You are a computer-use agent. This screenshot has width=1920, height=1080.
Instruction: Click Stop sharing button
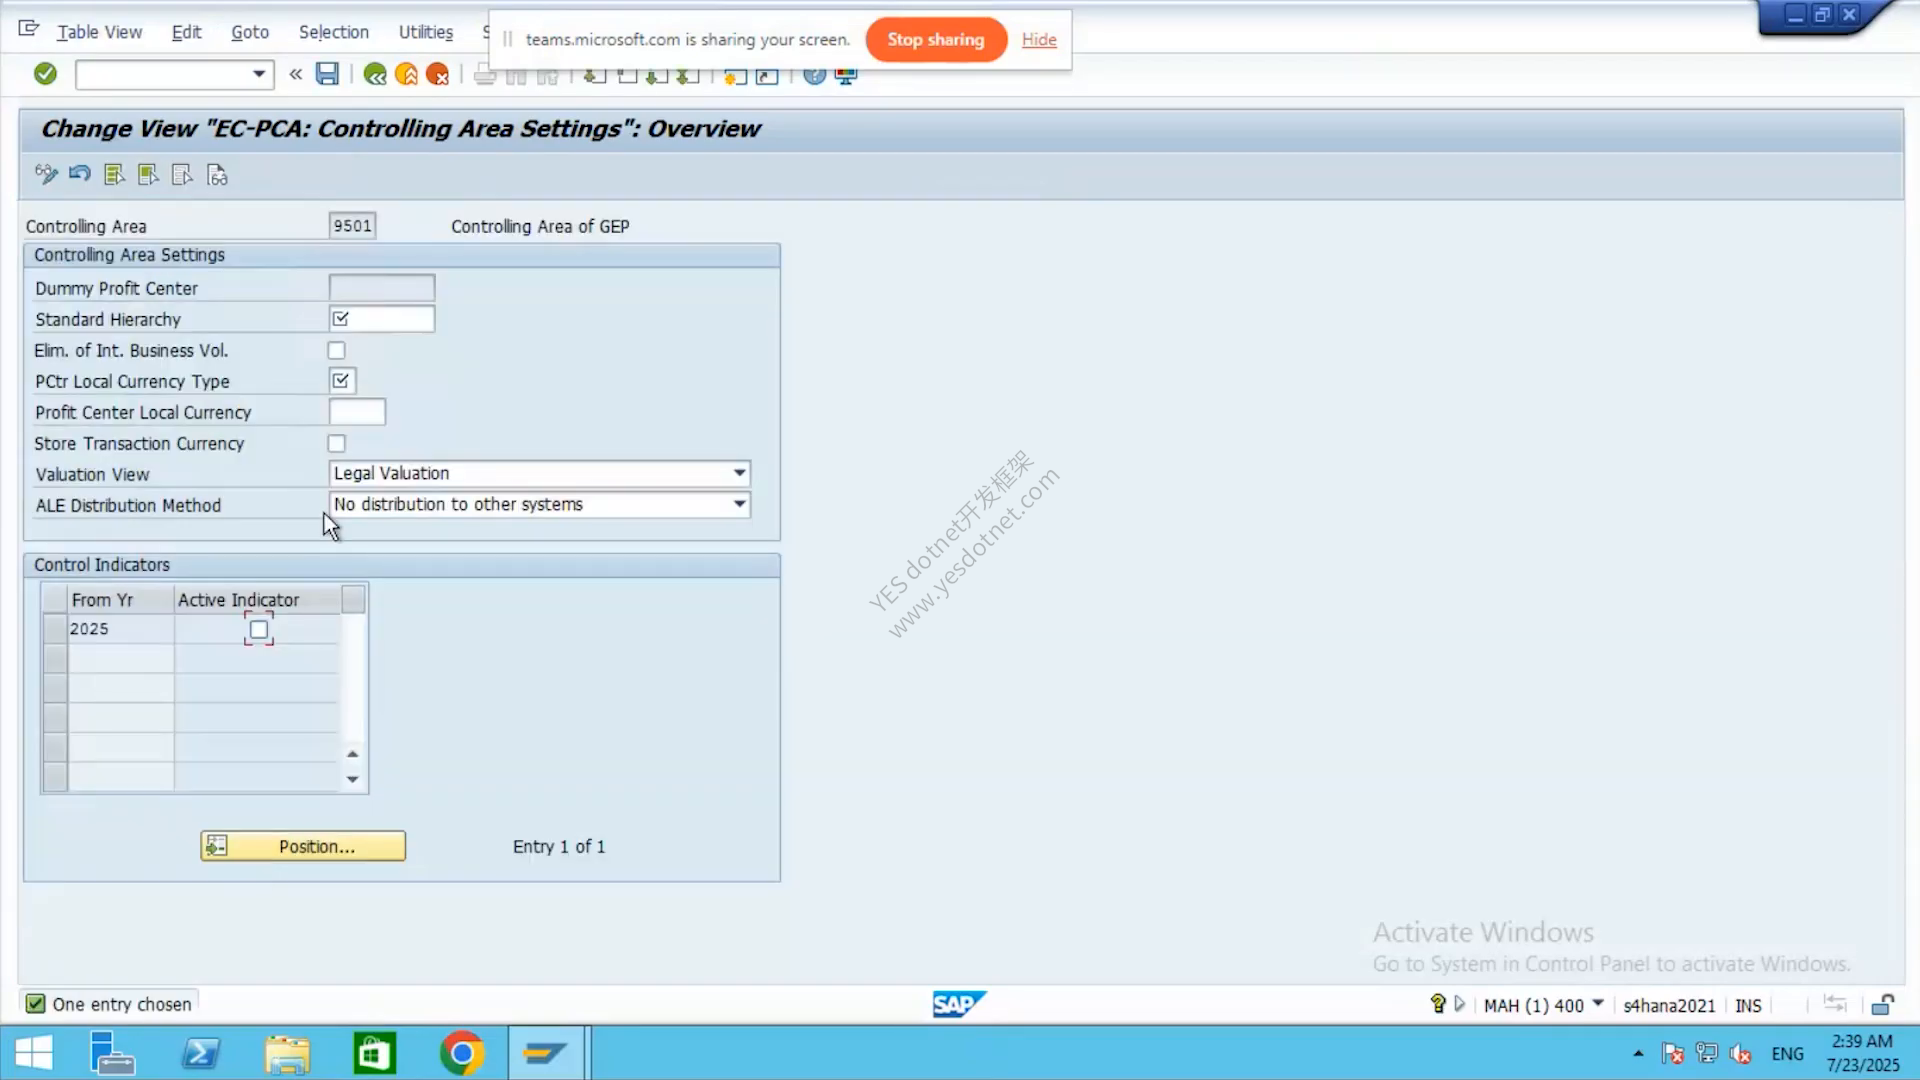click(x=936, y=40)
